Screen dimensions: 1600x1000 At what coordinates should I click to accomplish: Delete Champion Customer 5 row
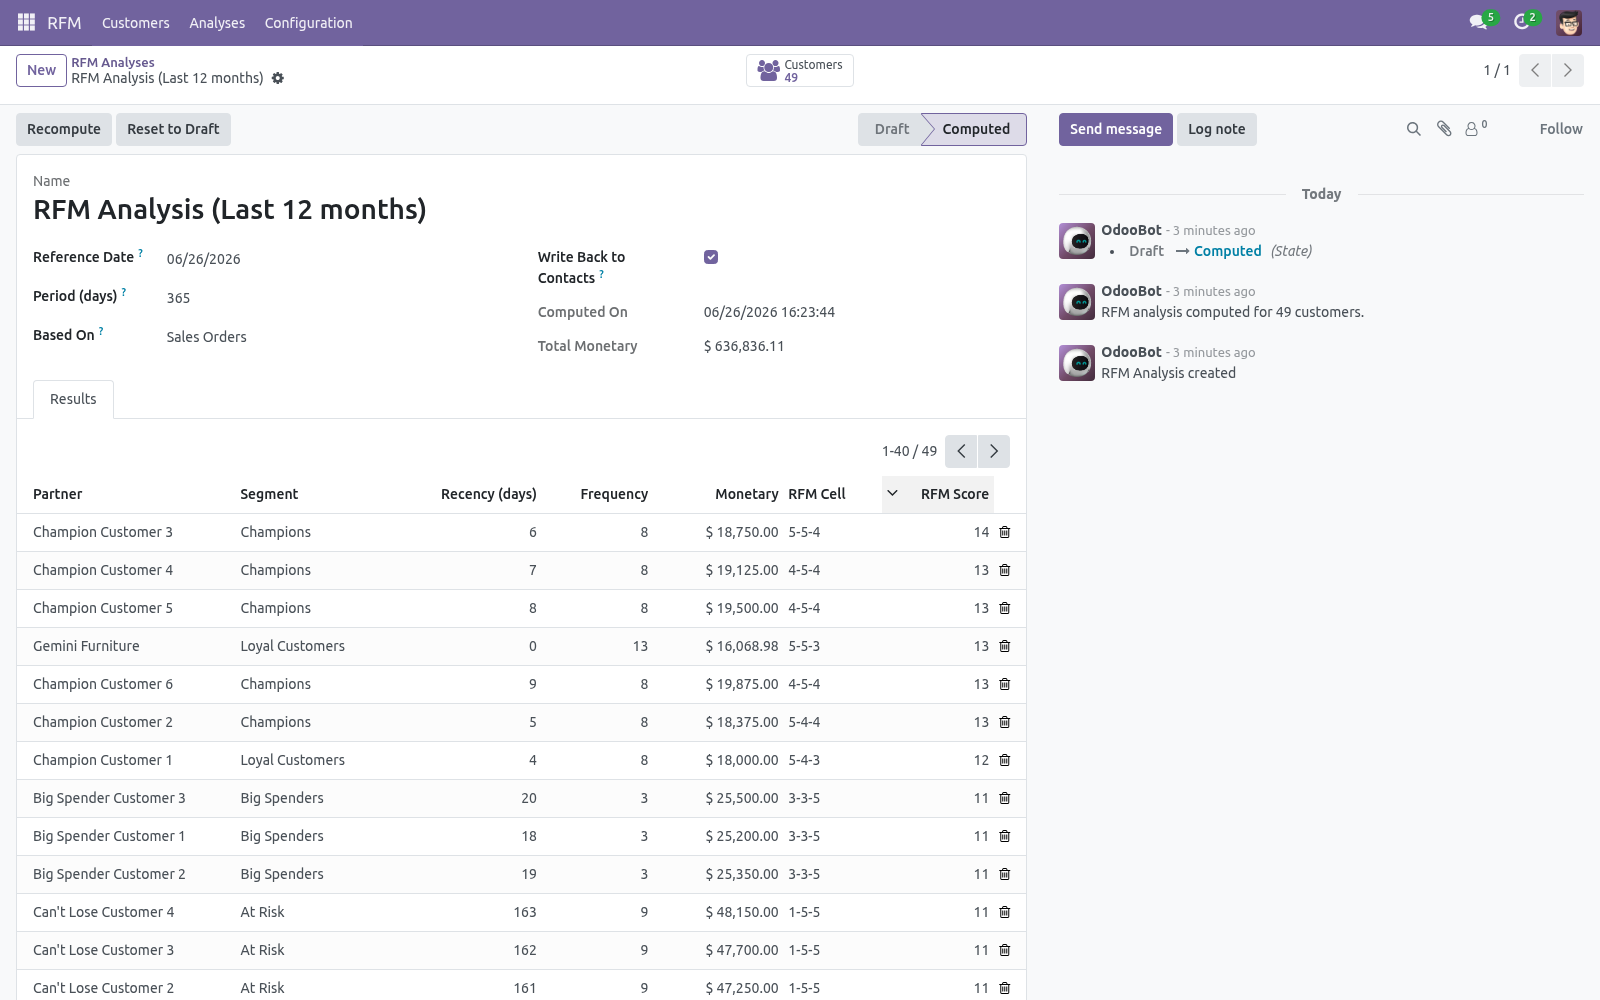[x=1005, y=608]
